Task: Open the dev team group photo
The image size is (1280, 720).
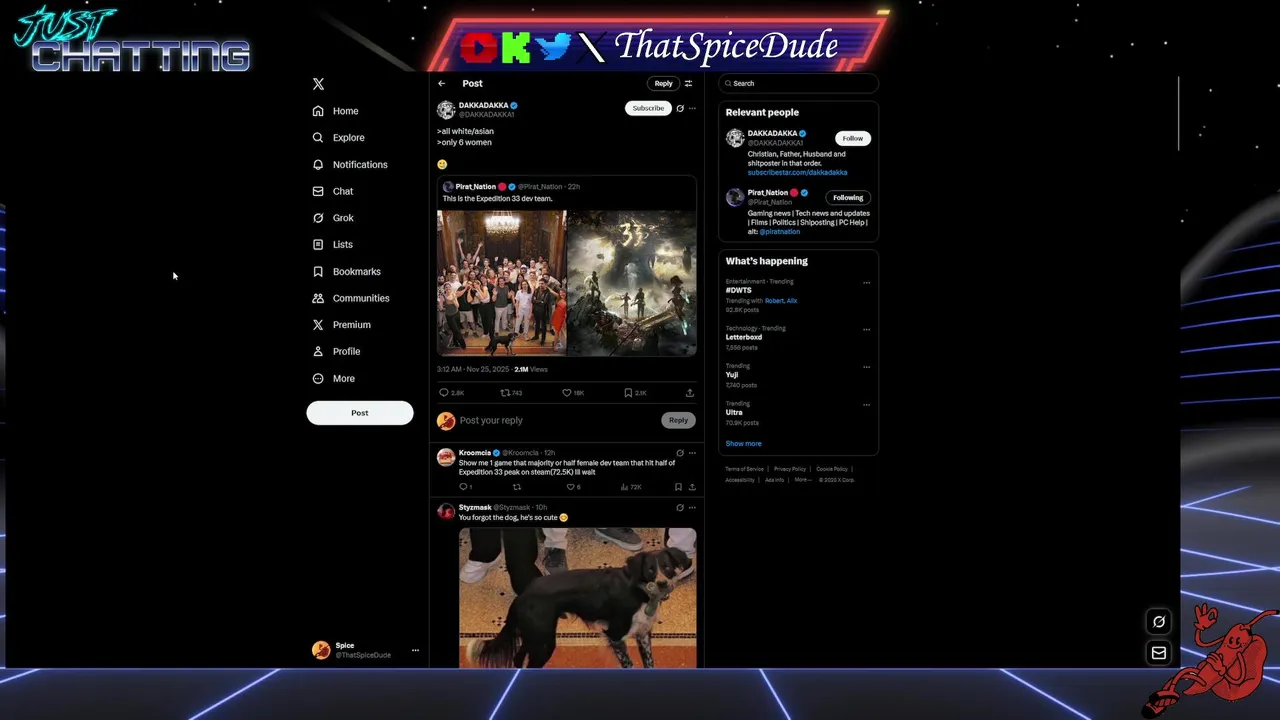Action: [x=501, y=283]
